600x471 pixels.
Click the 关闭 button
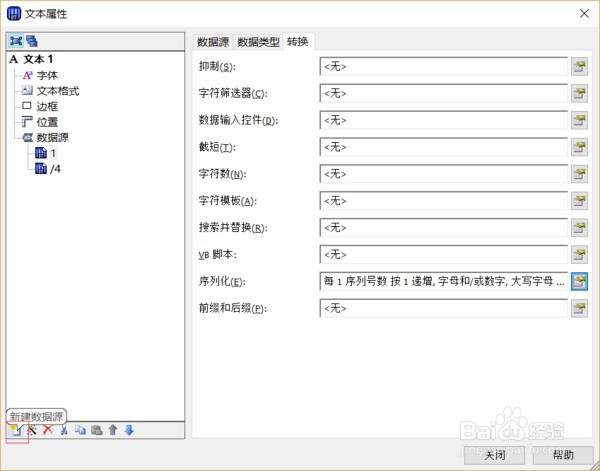click(496, 455)
